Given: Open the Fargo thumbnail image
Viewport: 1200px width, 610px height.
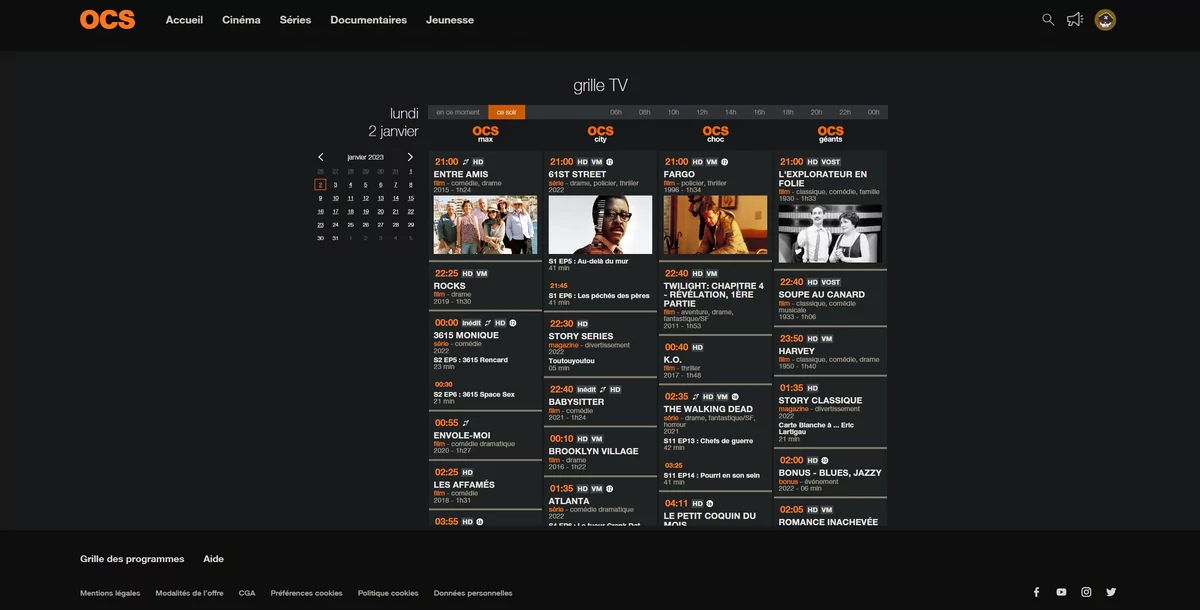Looking at the screenshot, I should point(715,225).
